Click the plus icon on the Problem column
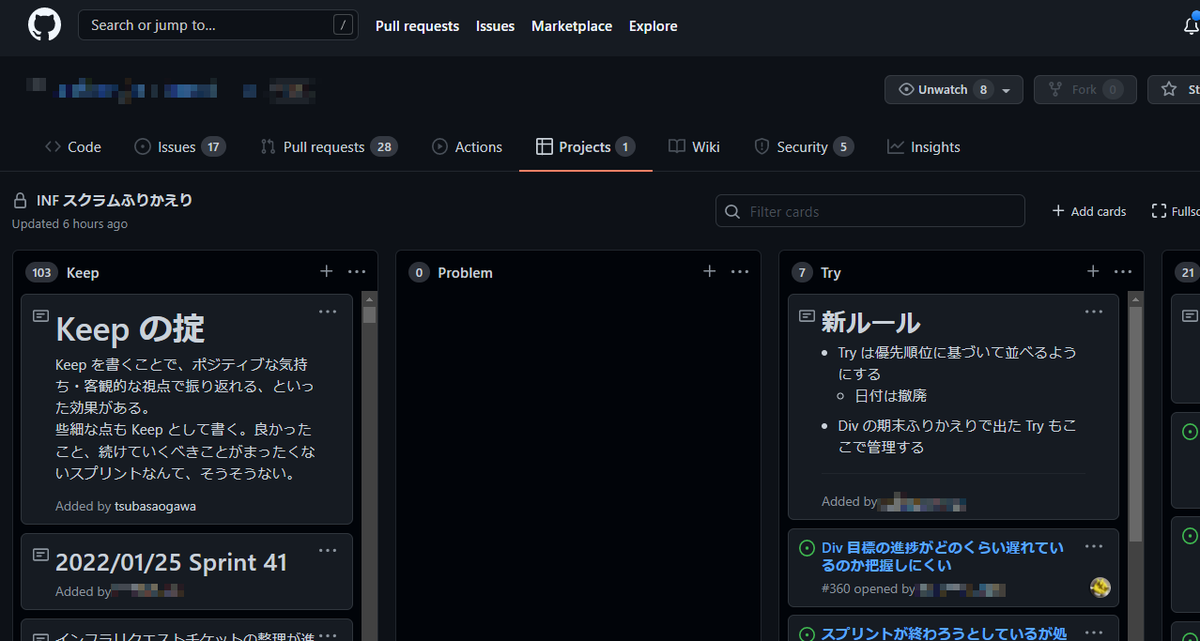 click(709, 271)
